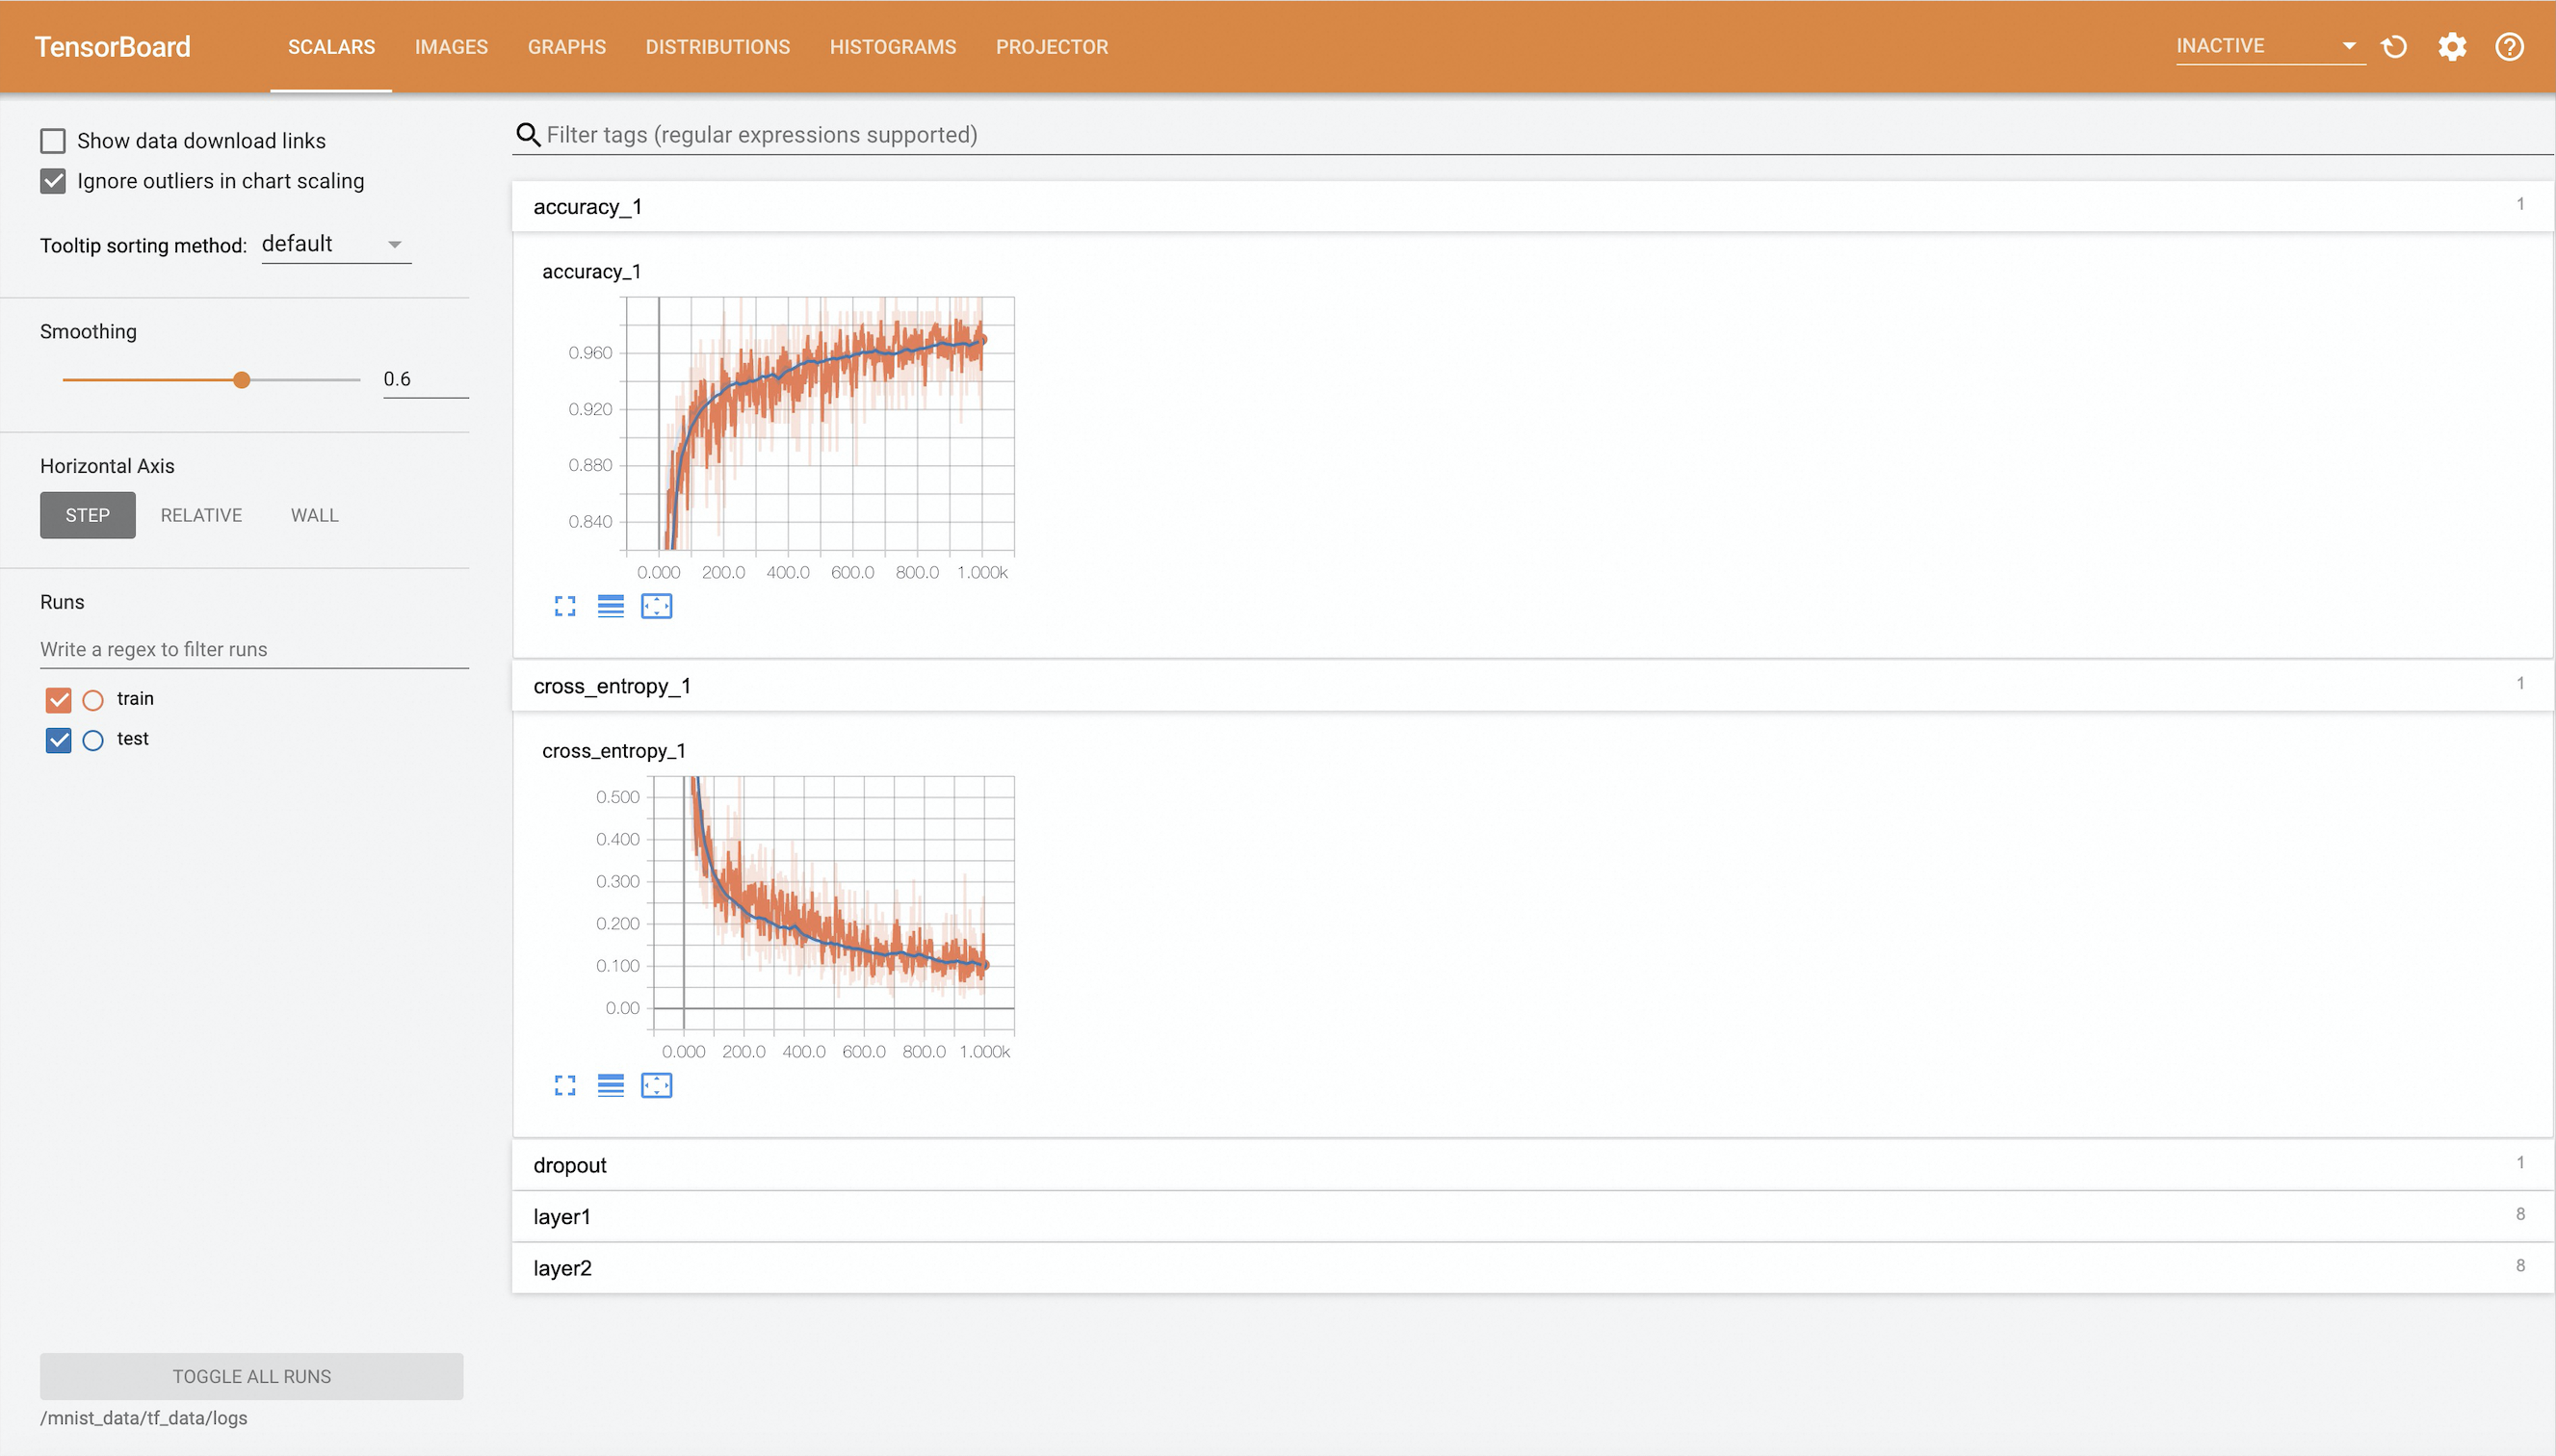Enable Show data download links checkbox
The height and width of the screenshot is (1456, 2556).
(53, 141)
